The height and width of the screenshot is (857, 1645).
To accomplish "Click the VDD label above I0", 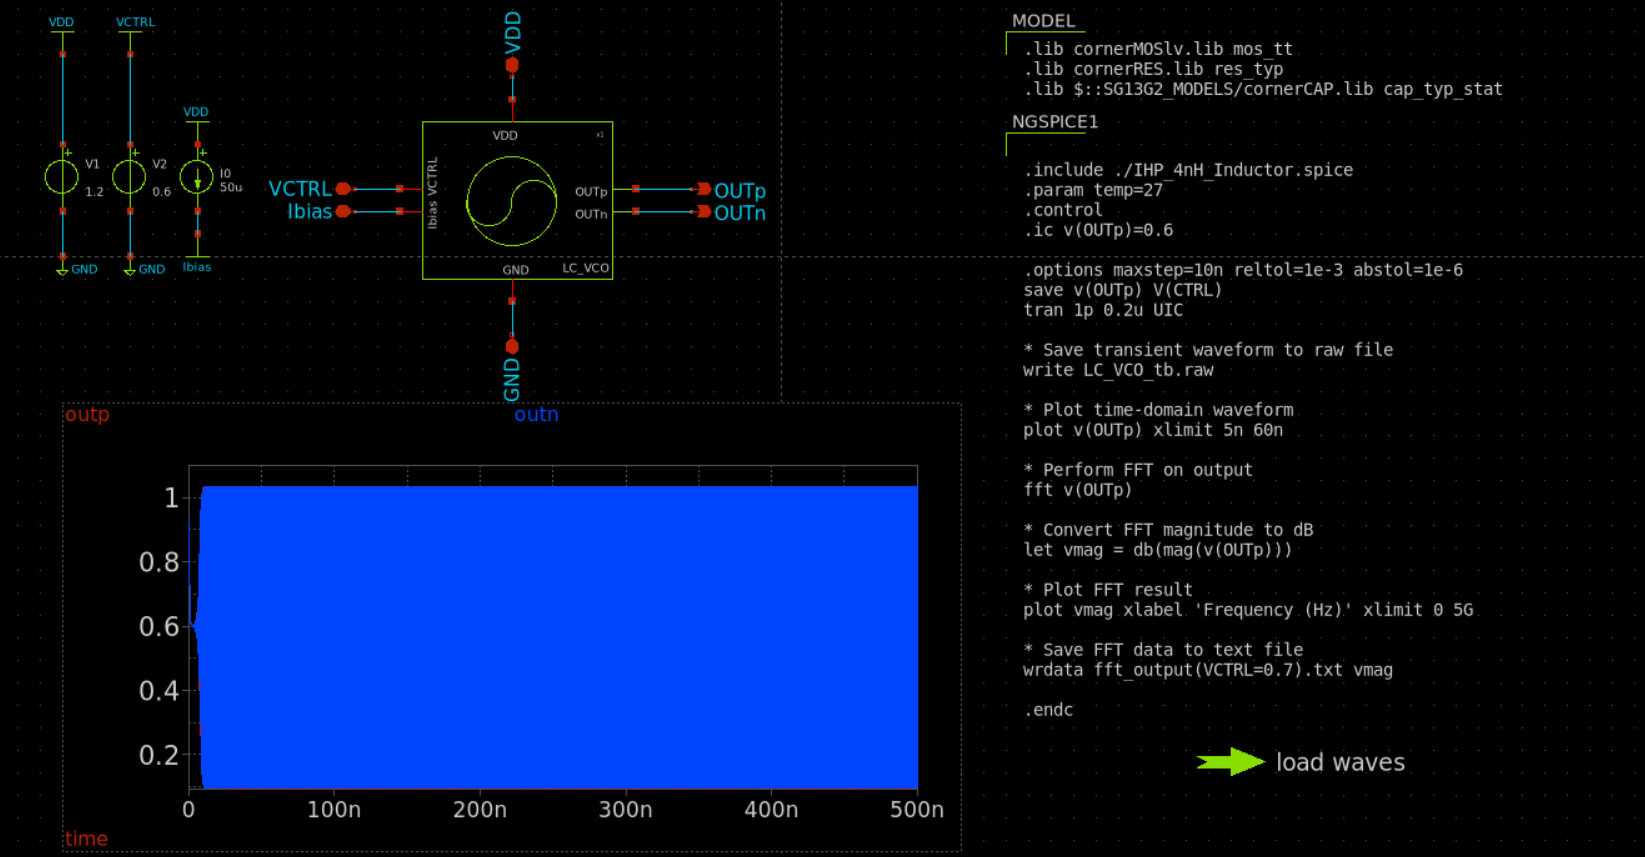I will (x=196, y=112).
